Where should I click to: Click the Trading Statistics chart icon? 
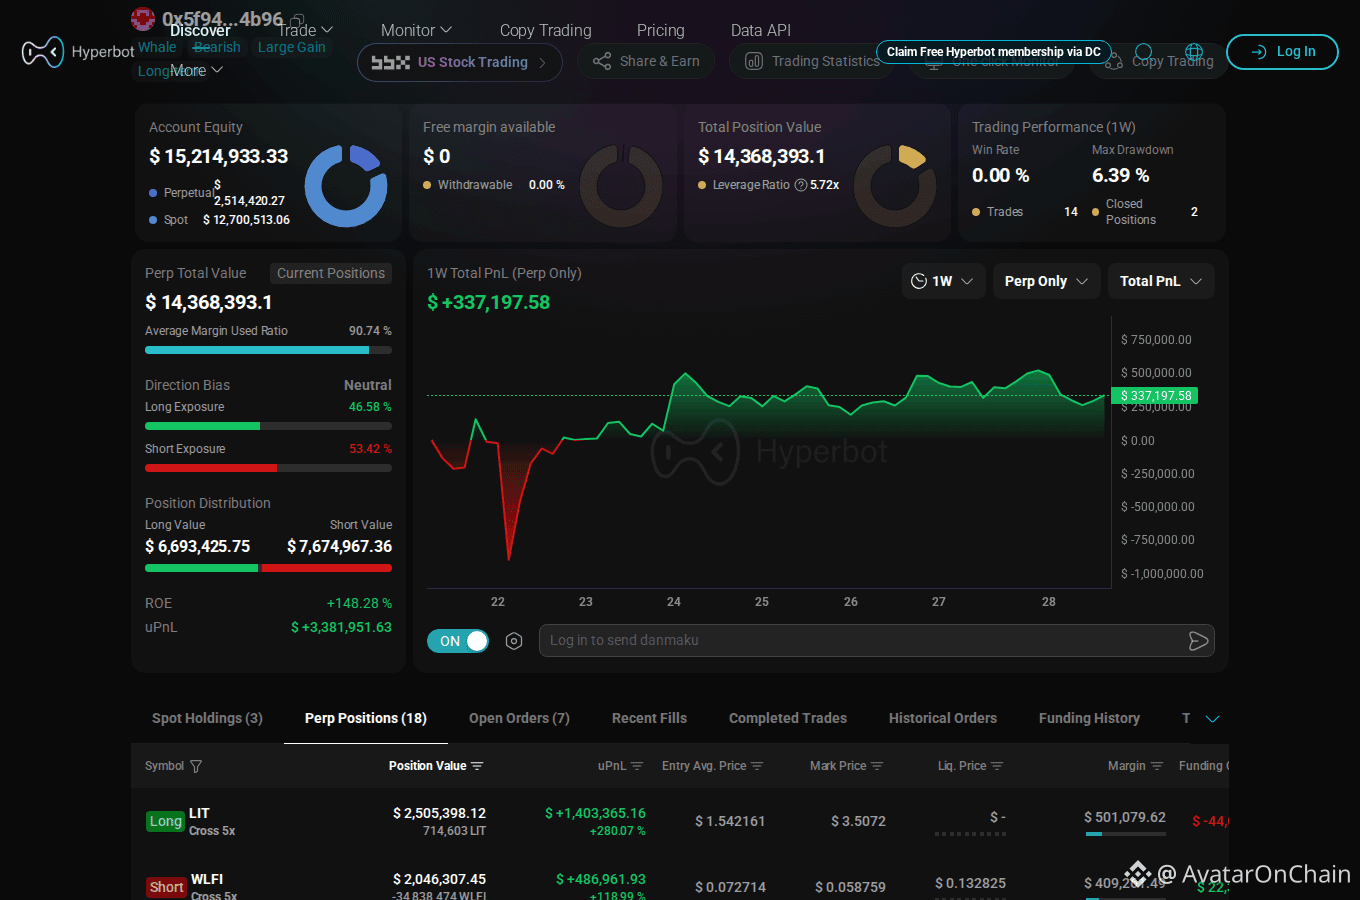[x=754, y=62]
